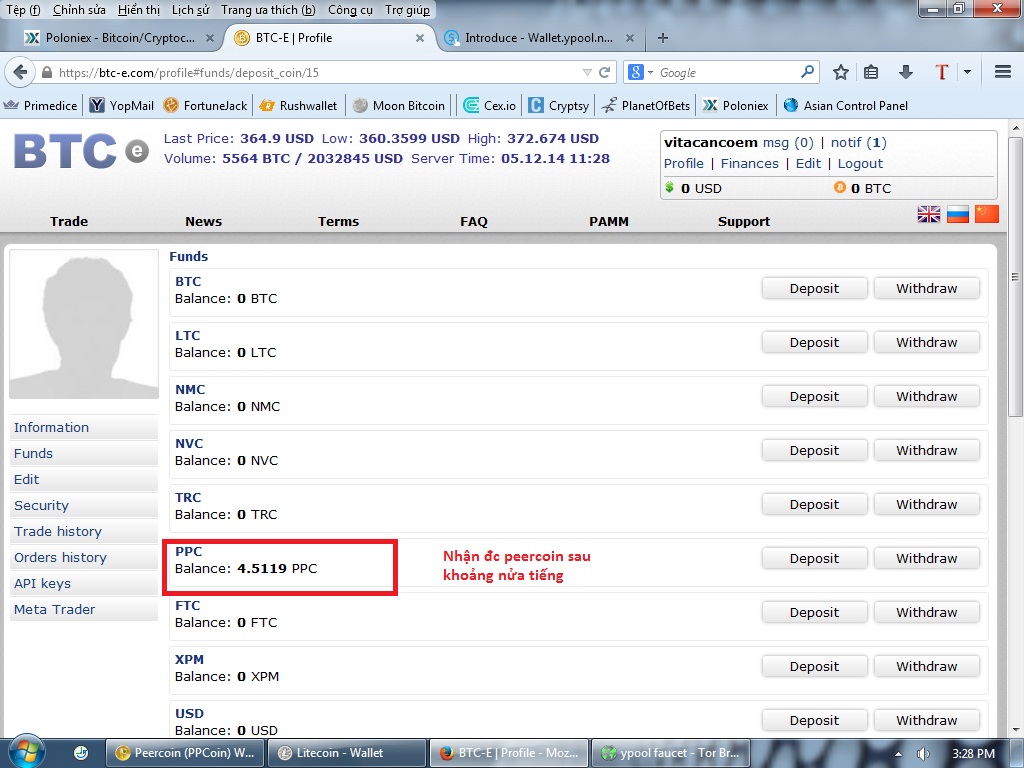Open the Rushwallet bookmark
1024x768 pixels.
(x=298, y=105)
